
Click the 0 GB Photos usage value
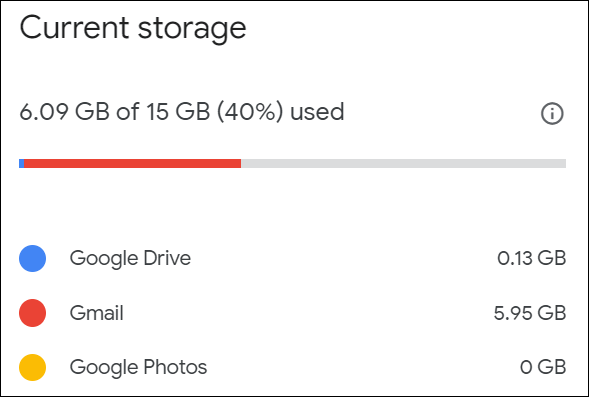[543, 367]
